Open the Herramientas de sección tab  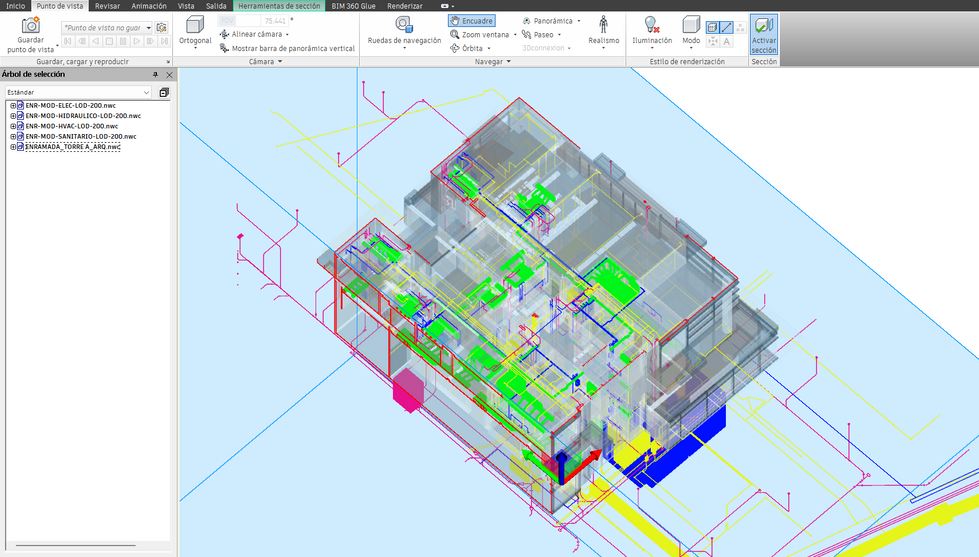(x=279, y=6)
